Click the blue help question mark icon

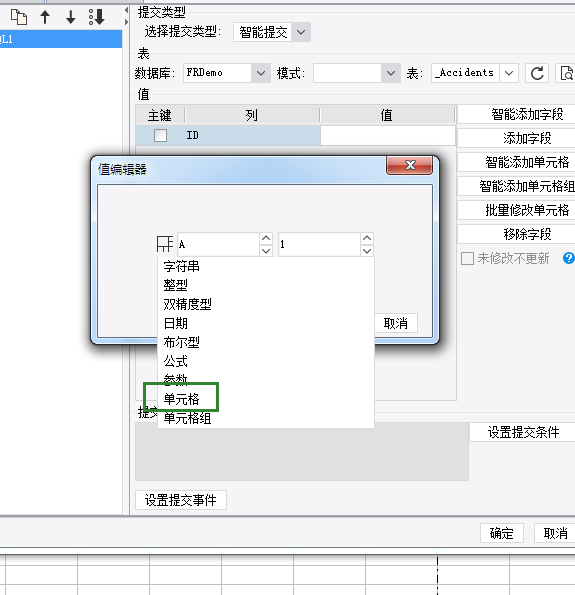click(568, 258)
